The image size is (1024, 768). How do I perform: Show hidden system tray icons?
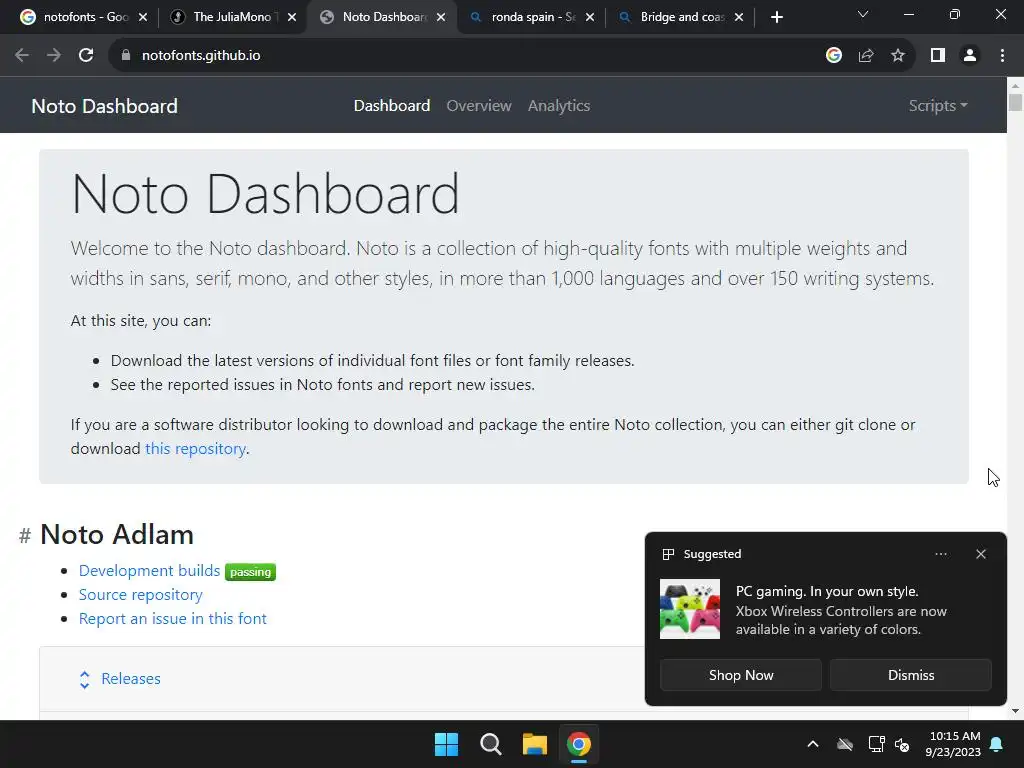(x=813, y=744)
